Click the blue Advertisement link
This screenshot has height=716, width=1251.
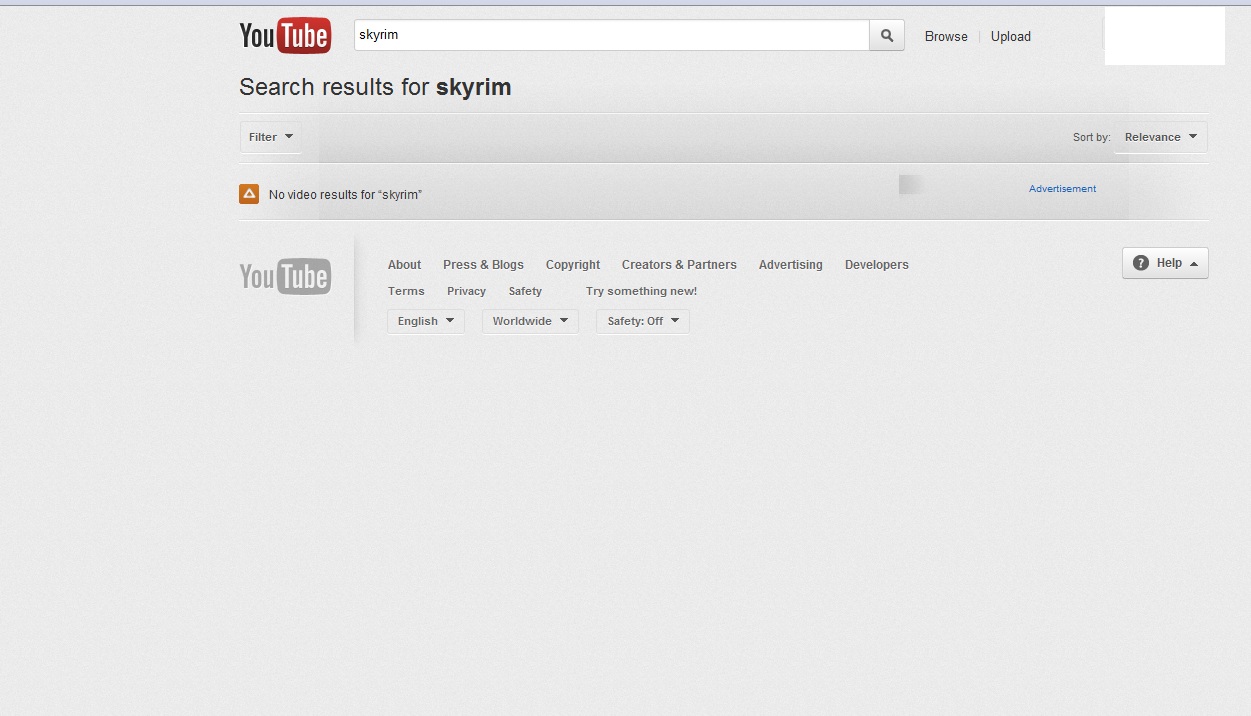[1062, 189]
